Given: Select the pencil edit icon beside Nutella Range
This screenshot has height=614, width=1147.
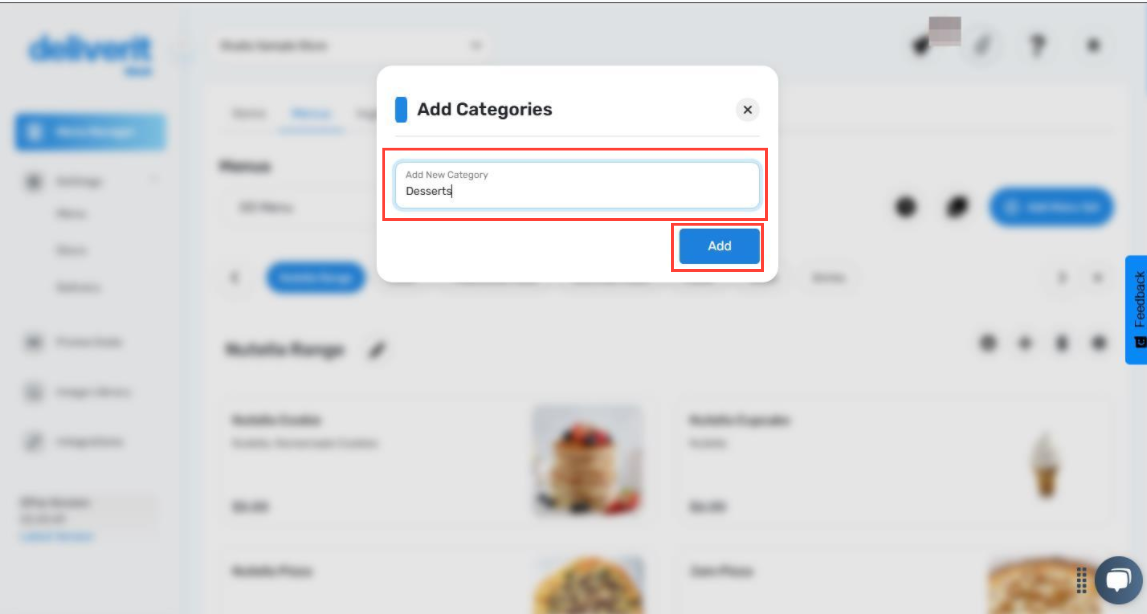Looking at the screenshot, I should pos(378,349).
